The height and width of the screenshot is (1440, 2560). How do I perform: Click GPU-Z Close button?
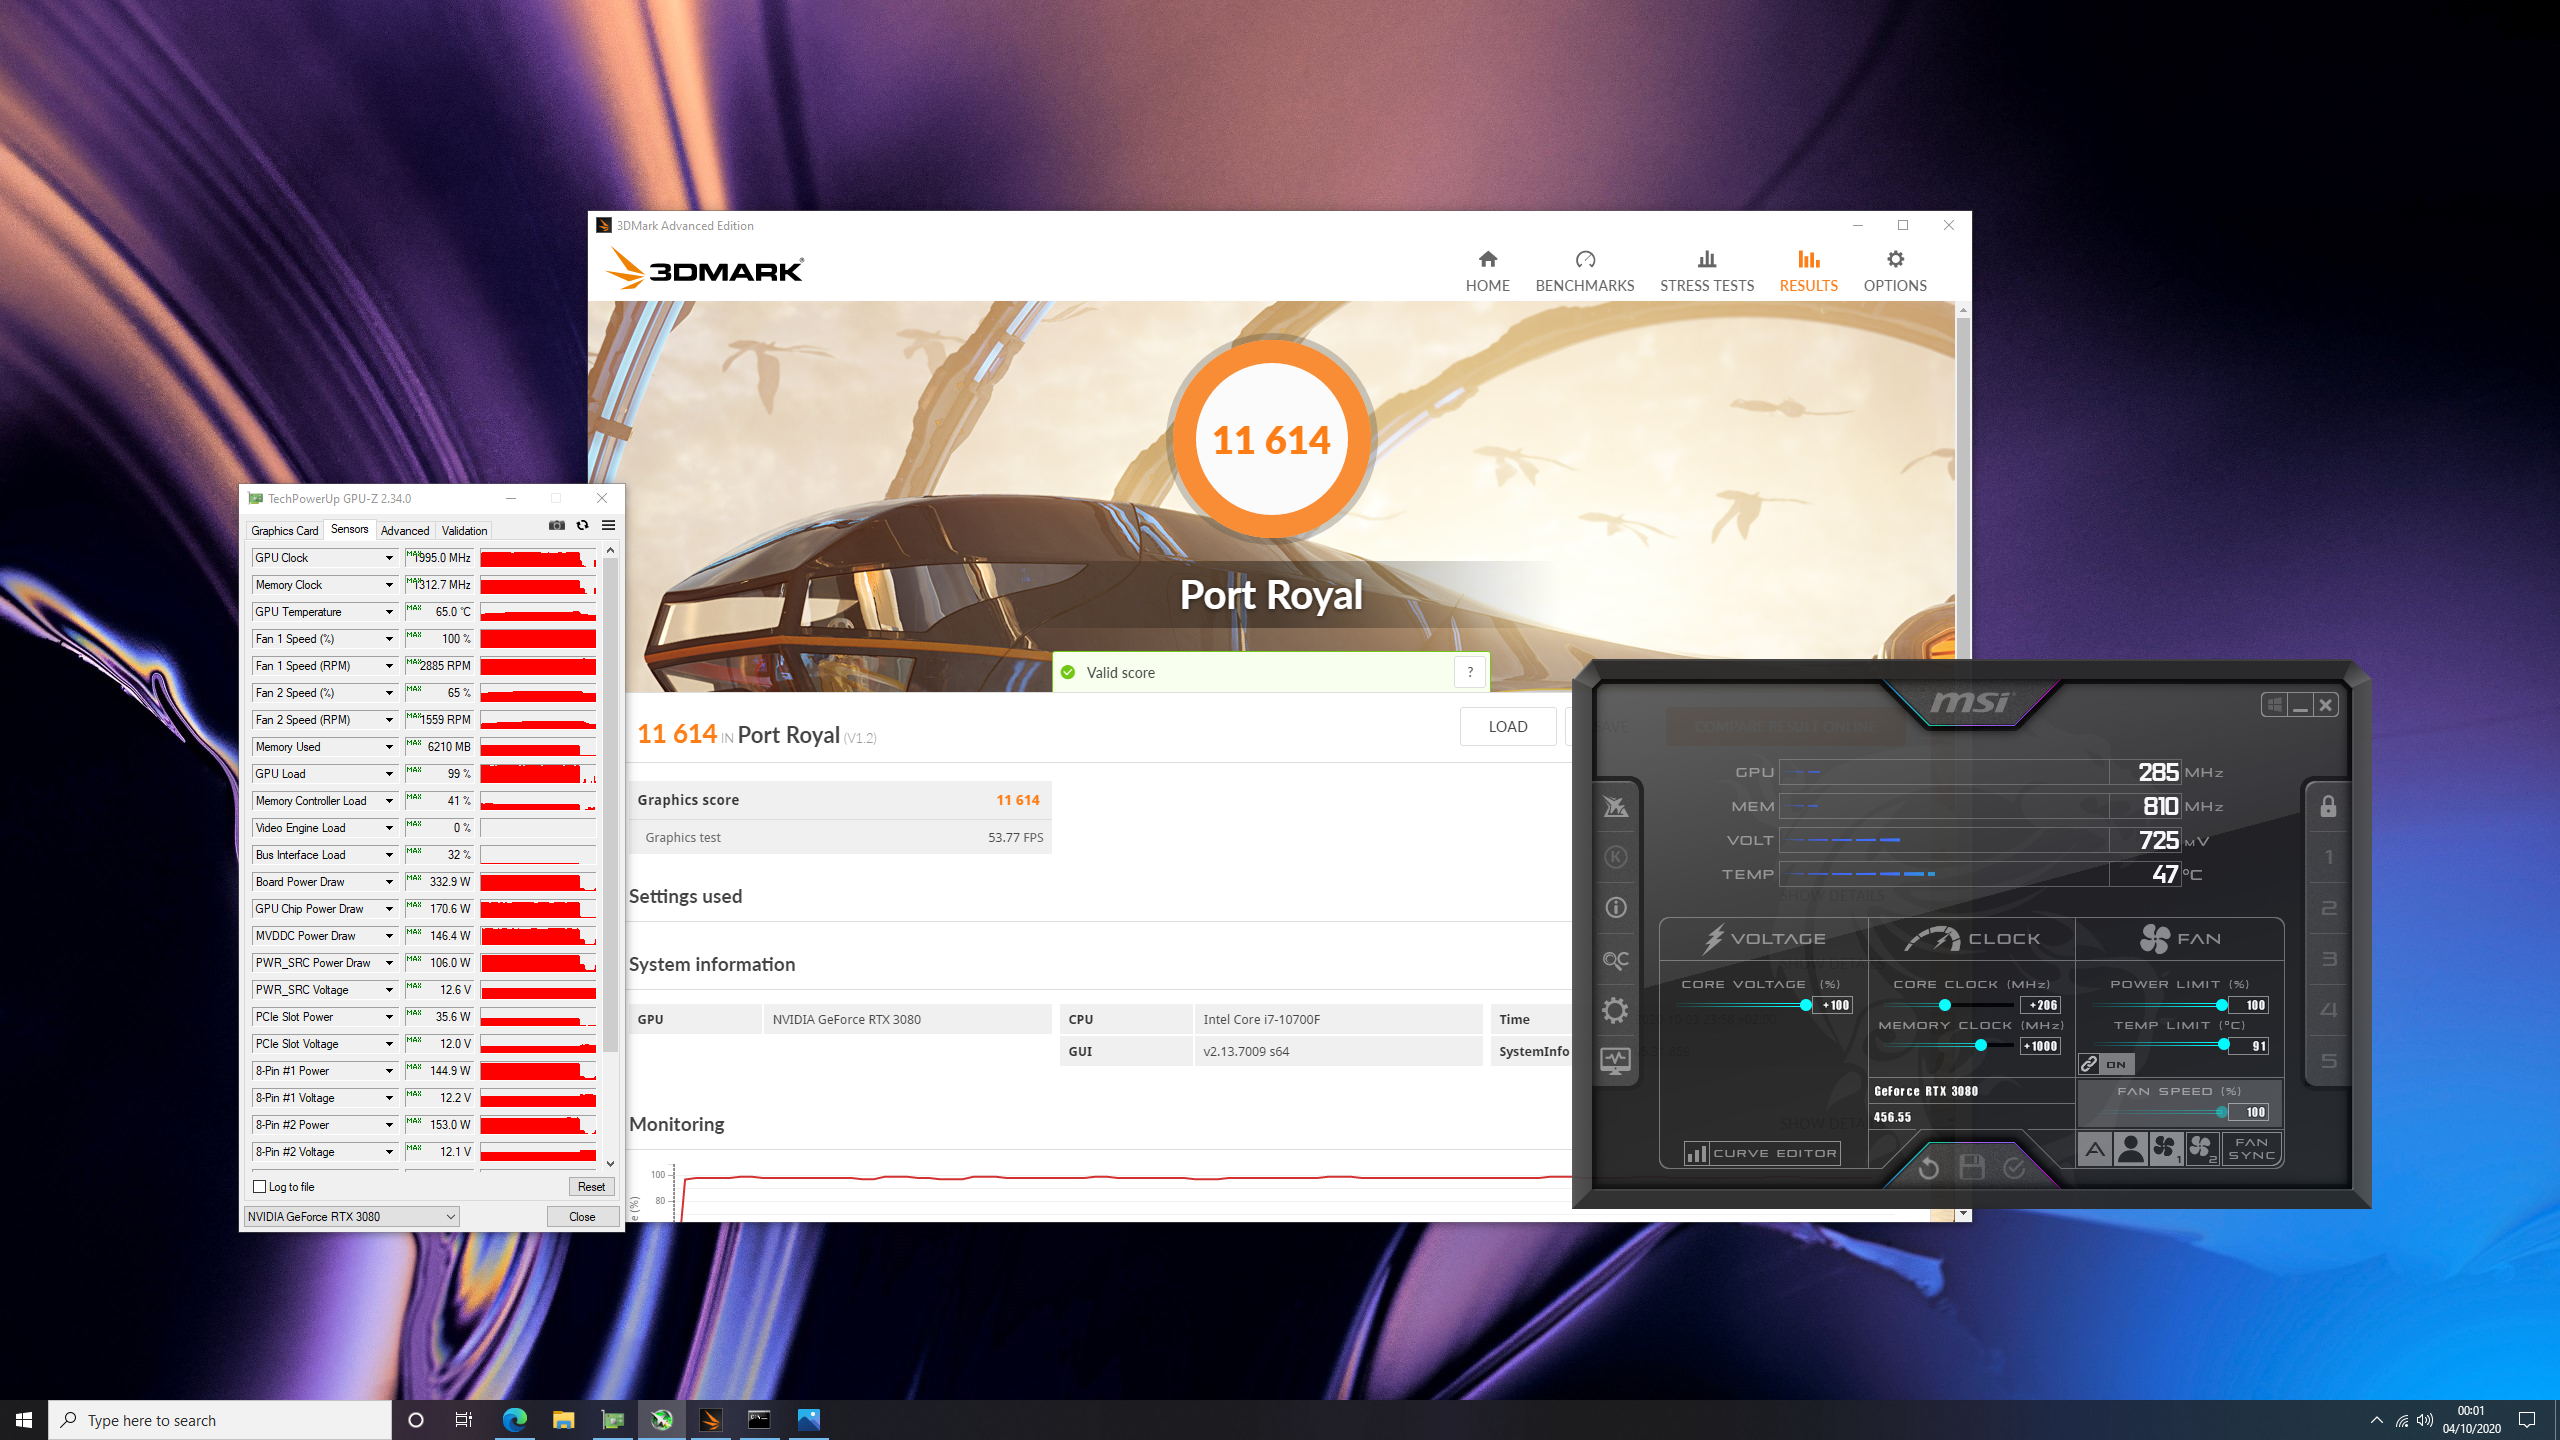(x=582, y=1217)
